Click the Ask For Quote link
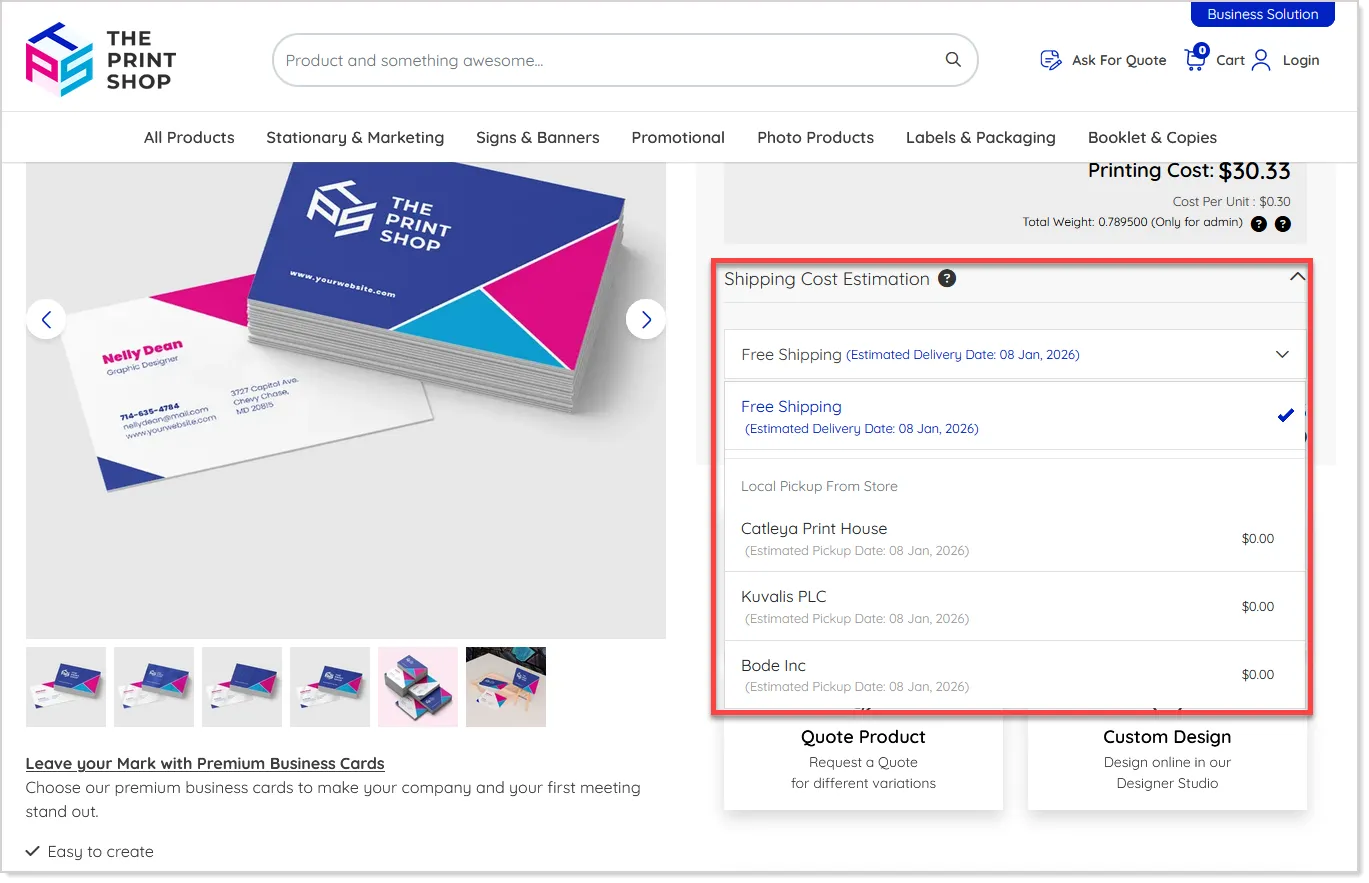The width and height of the screenshot is (1369, 883). pos(1119,60)
